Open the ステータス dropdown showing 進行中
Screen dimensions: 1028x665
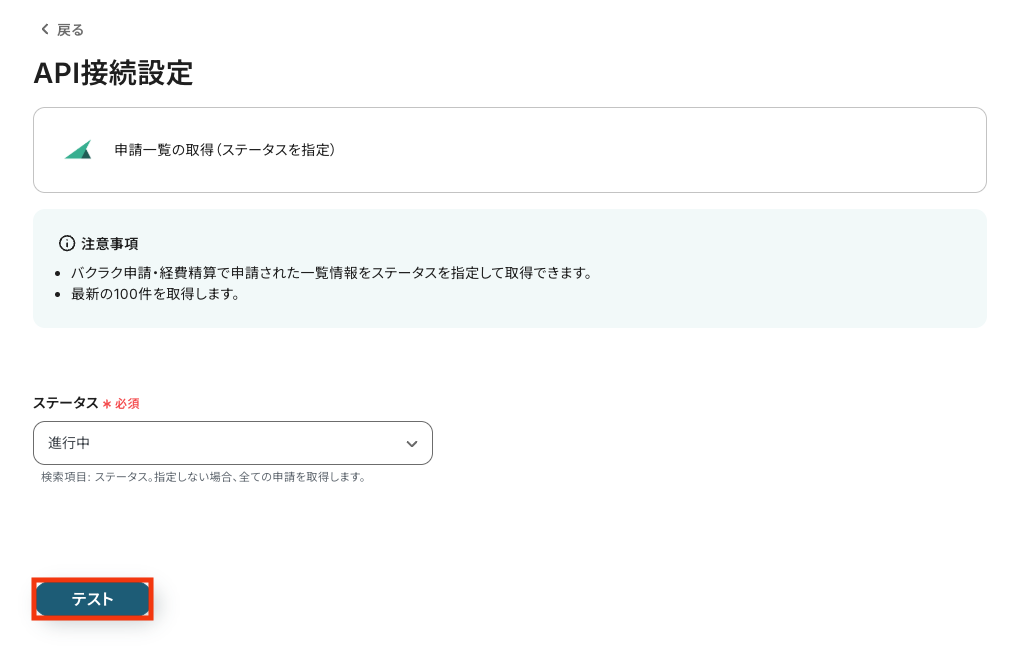point(233,443)
